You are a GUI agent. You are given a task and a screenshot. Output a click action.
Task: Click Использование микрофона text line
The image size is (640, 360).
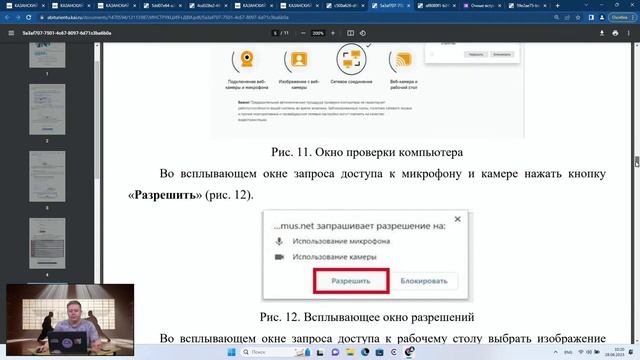tap(341, 241)
